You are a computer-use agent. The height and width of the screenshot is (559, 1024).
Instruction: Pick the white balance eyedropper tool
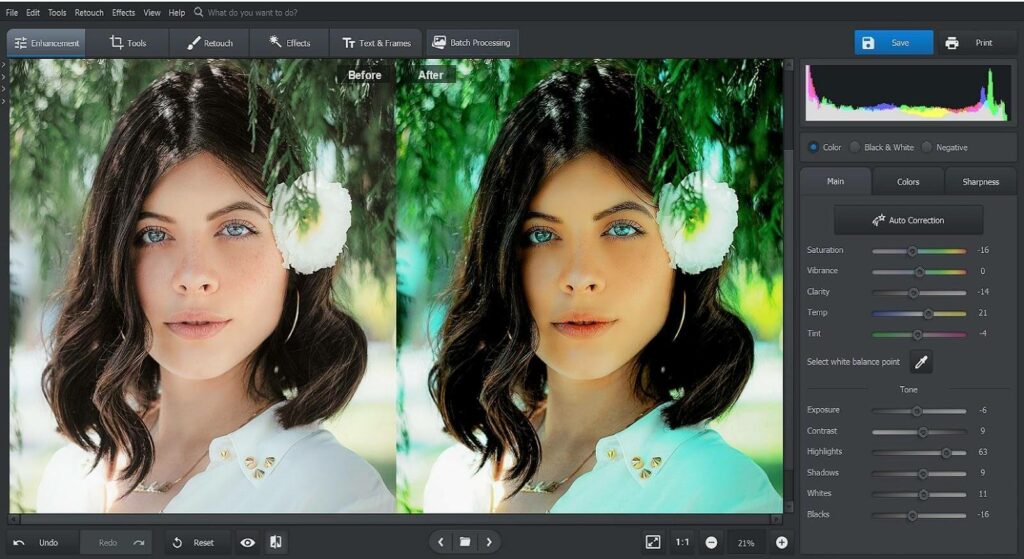(x=921, y=362)
